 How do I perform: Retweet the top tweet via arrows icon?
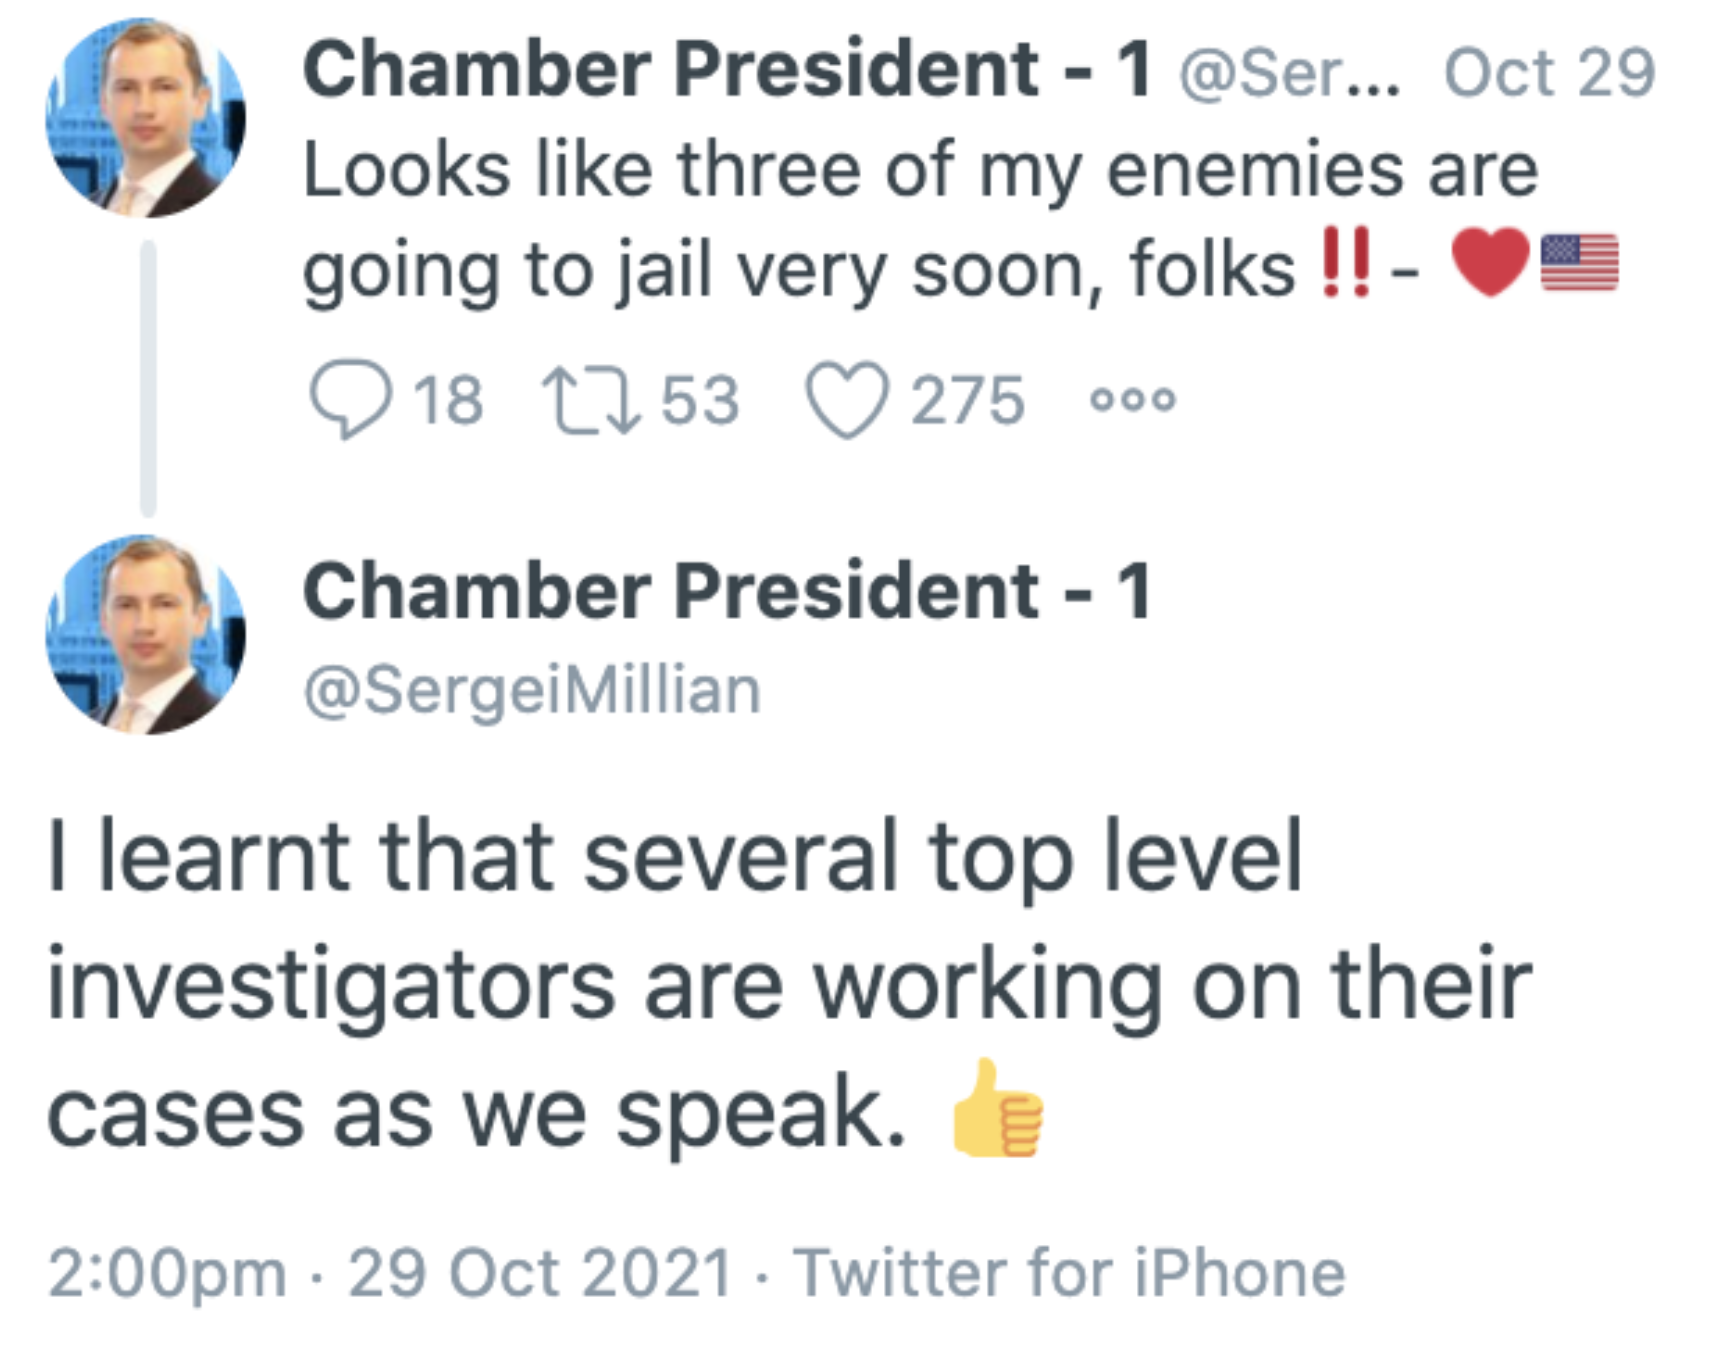pos(590,400)
